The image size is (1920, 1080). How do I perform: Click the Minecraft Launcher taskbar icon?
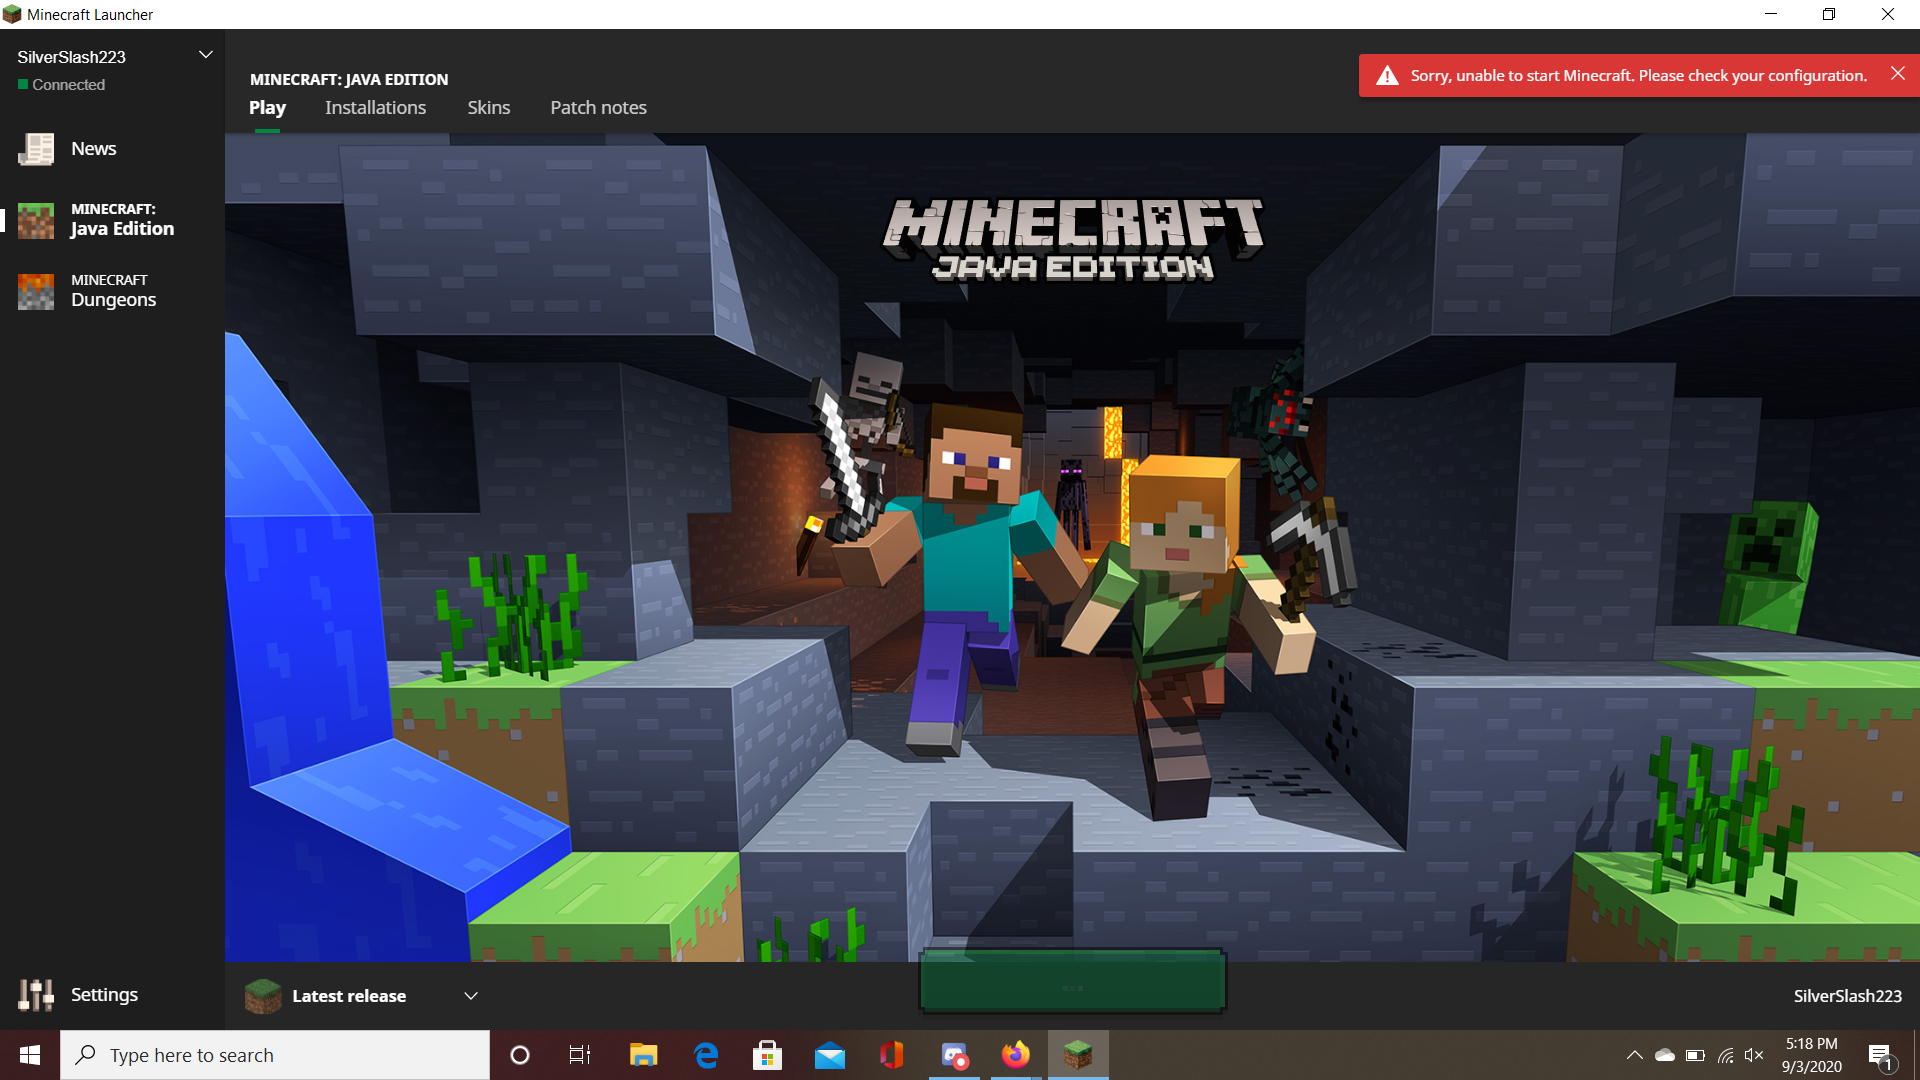(x=1078, y=1055)
